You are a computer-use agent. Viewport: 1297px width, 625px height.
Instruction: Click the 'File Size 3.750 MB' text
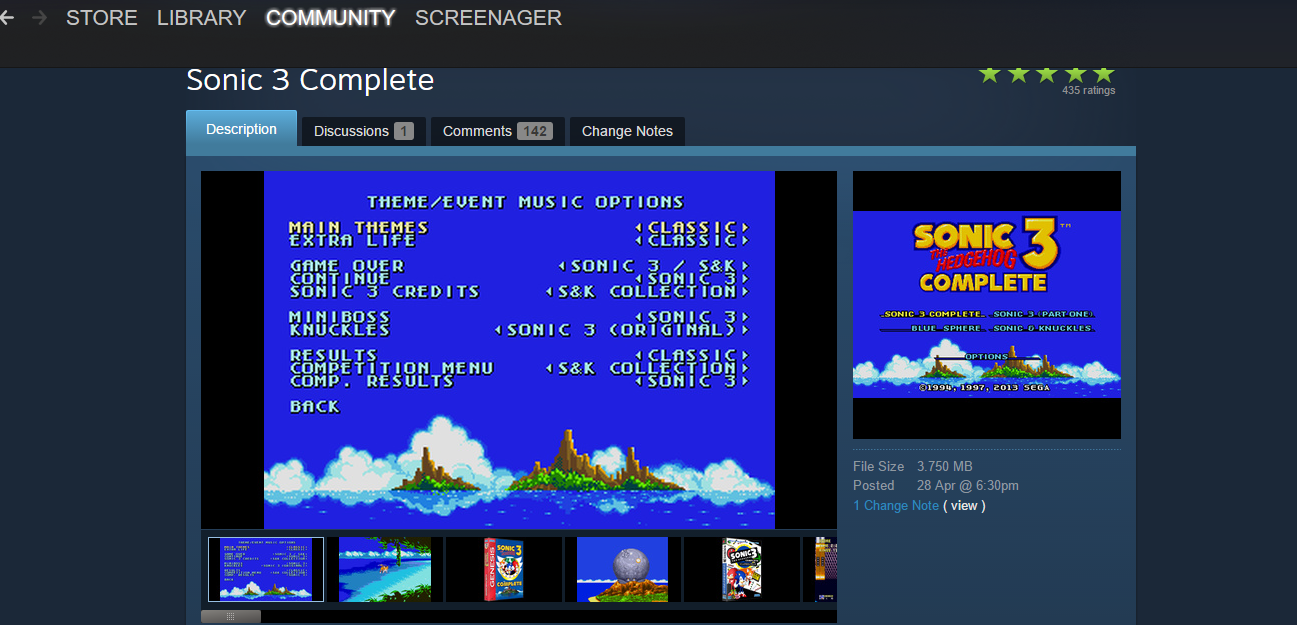[x=913, y=467]
